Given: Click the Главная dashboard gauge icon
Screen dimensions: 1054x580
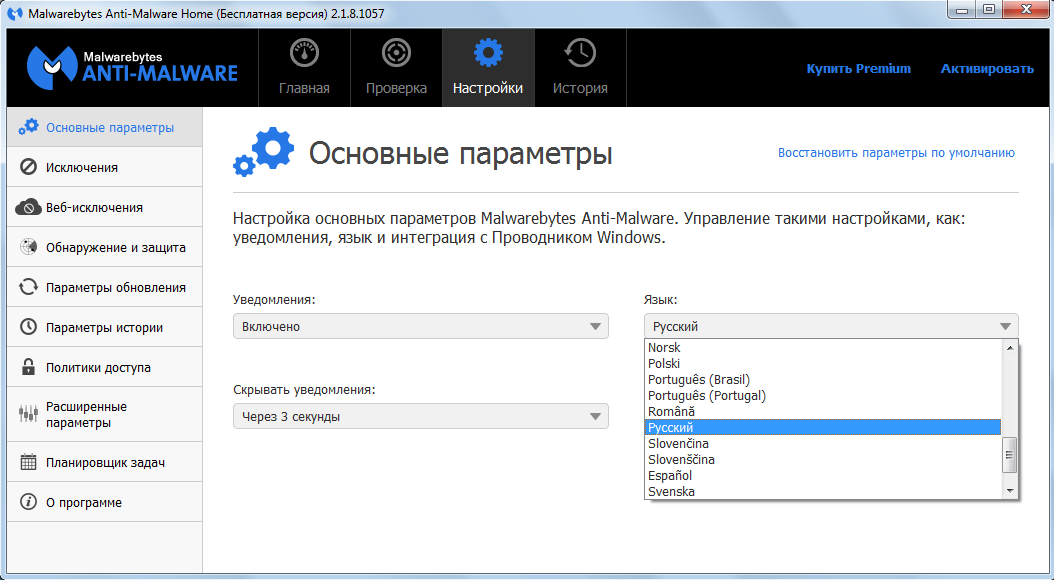Looking at the screenshot, I should tap(305, 54).
